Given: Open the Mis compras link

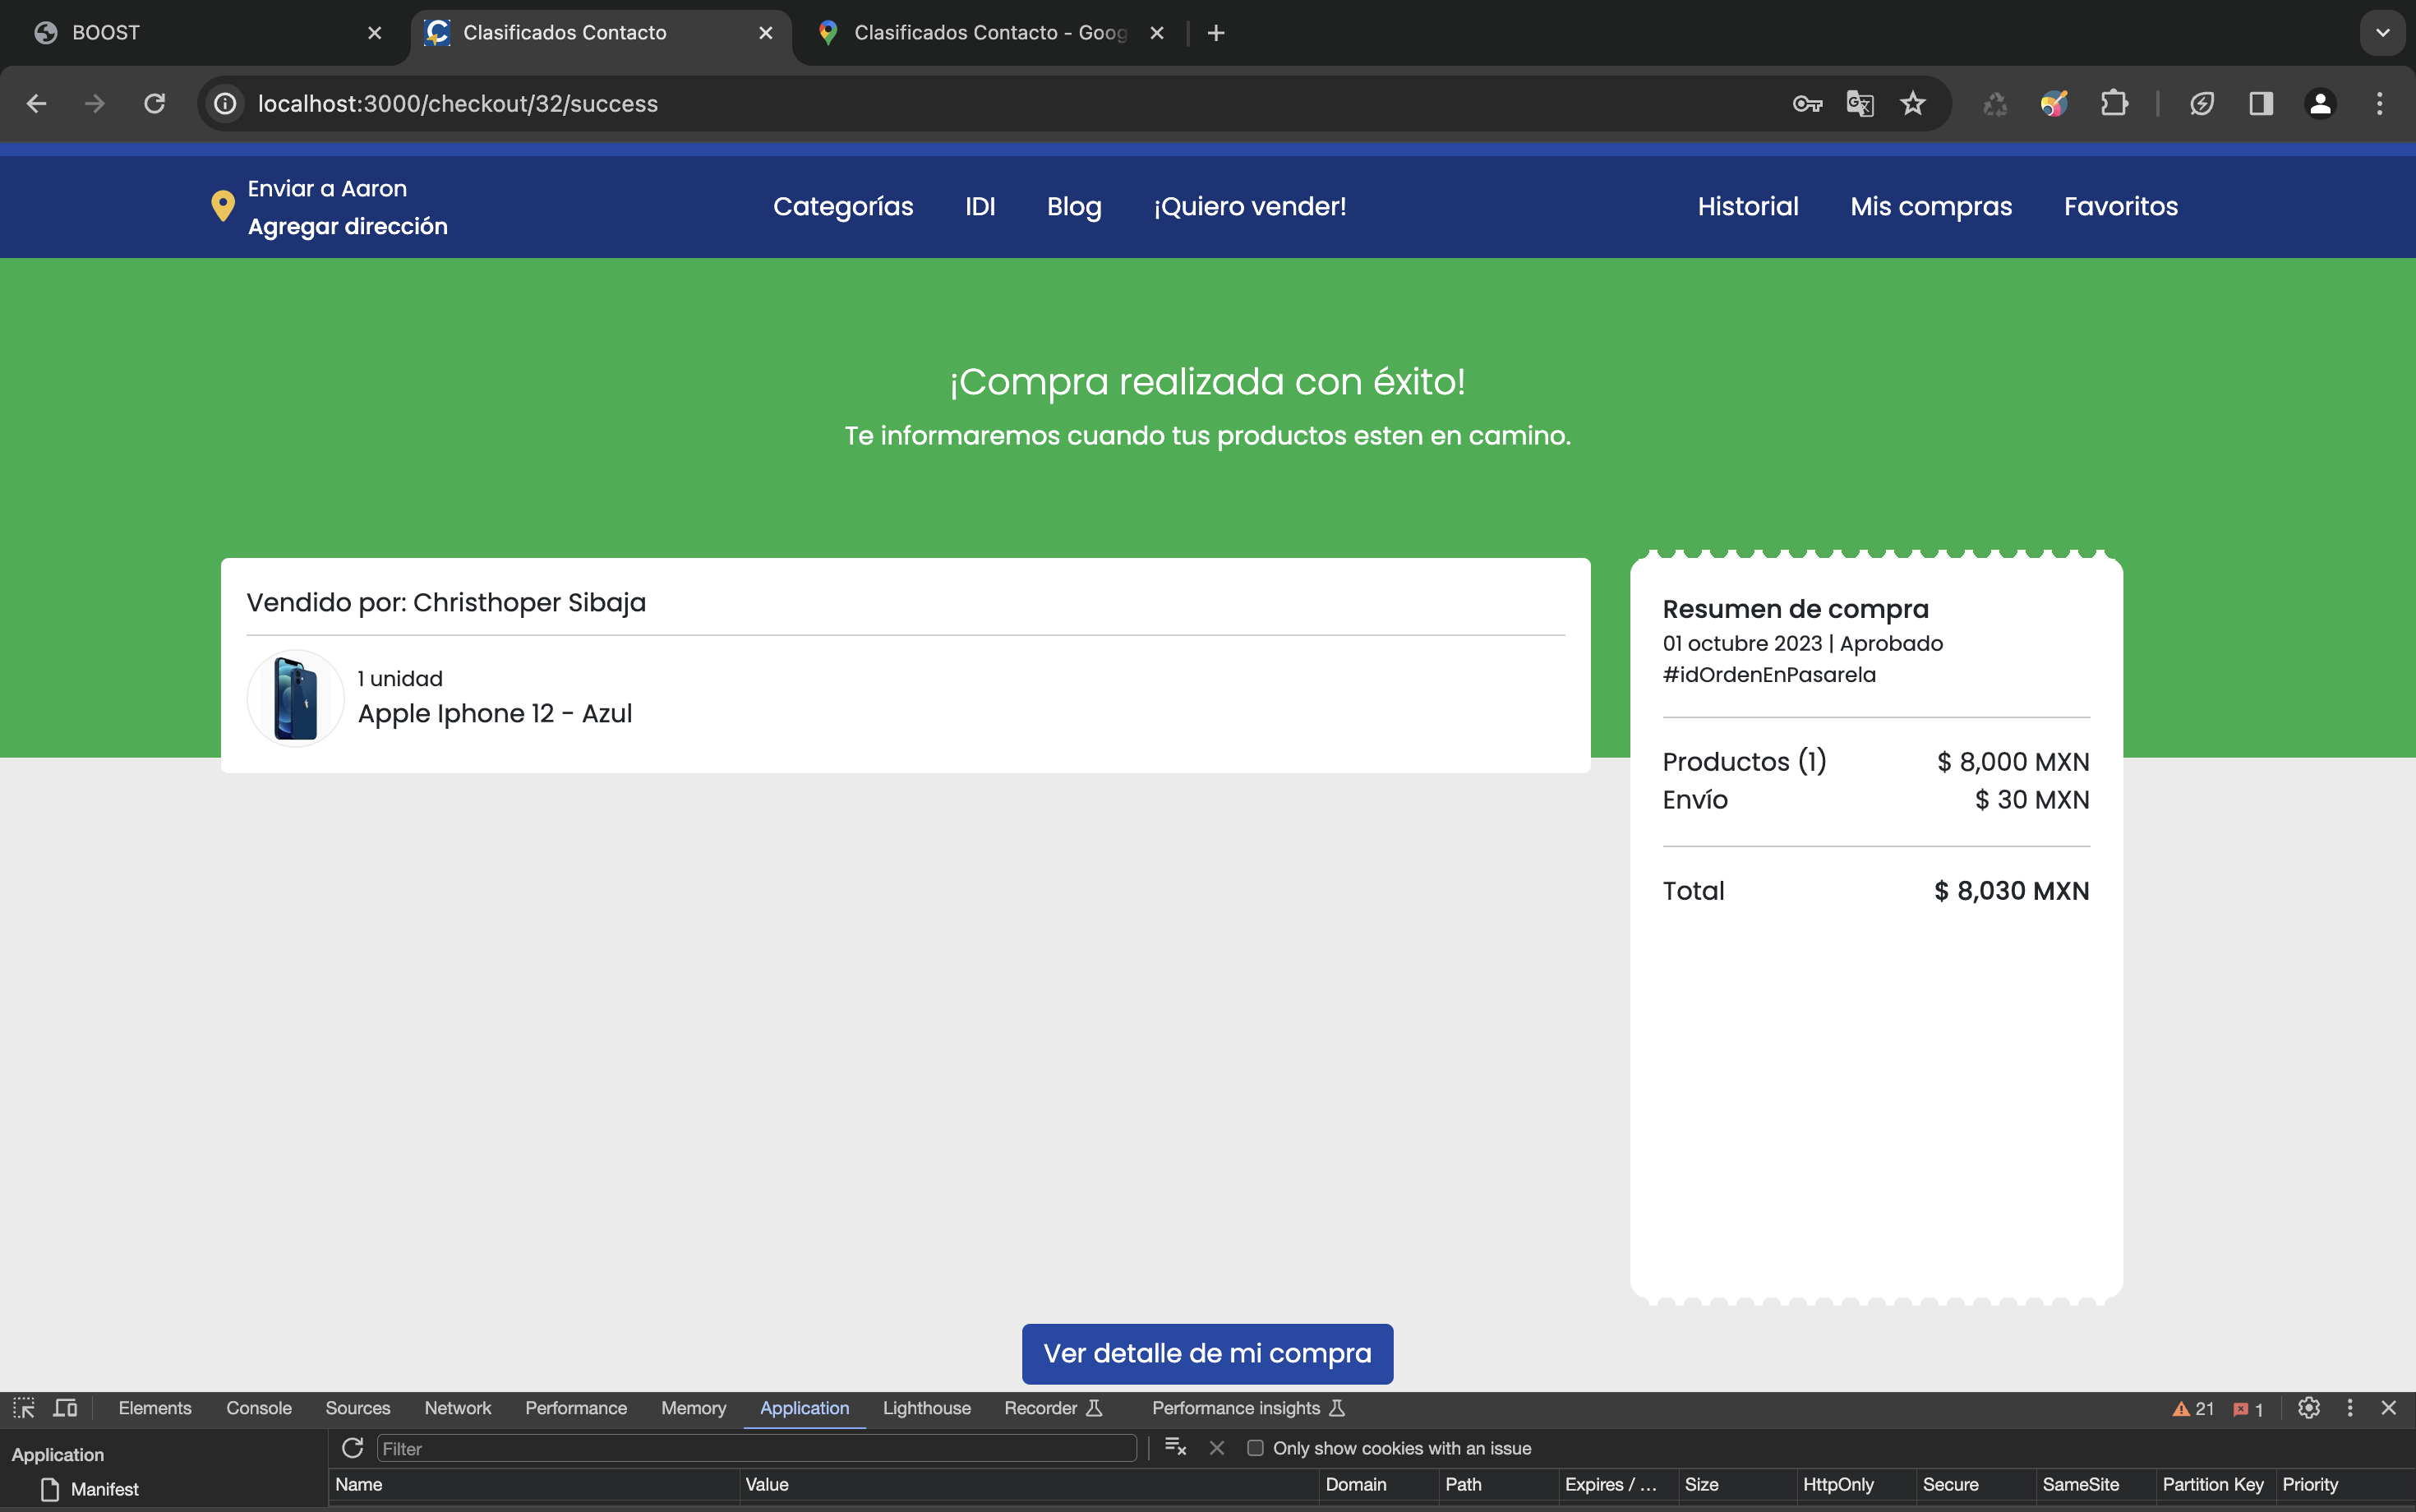Looking at the screenshot, I should pos(1930,206).
